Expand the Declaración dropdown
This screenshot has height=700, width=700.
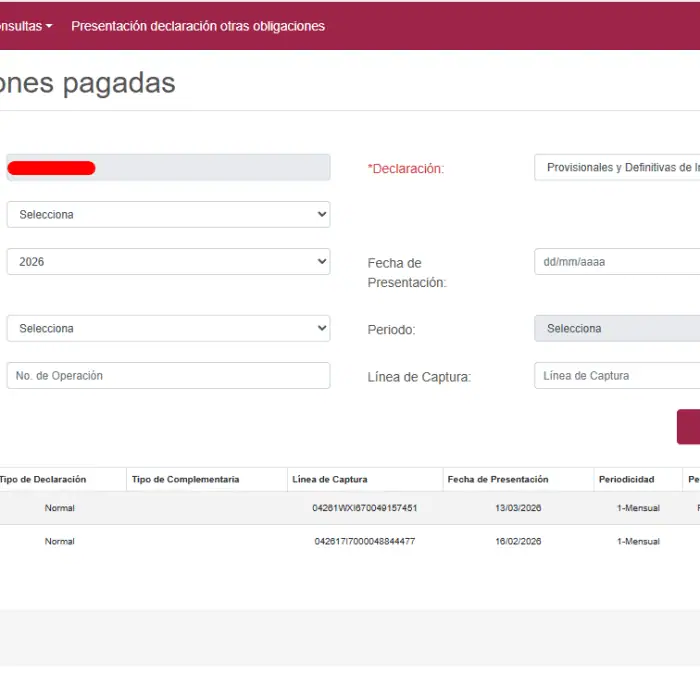click(616, 168)
